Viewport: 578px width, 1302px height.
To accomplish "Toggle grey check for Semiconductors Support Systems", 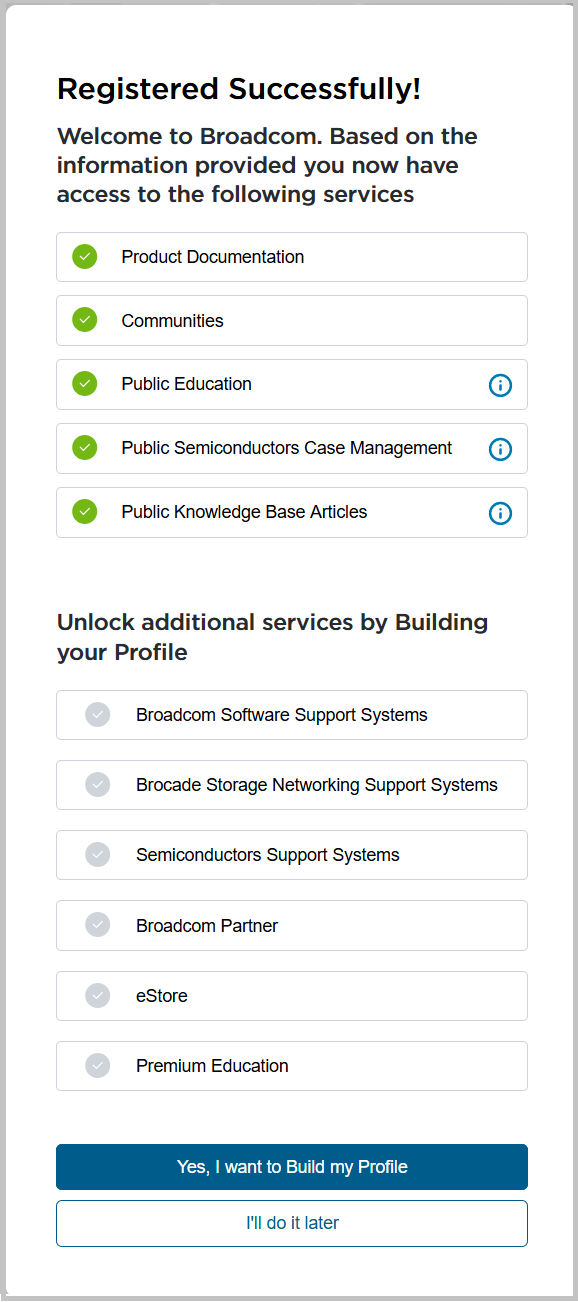I will click(98, 855).
